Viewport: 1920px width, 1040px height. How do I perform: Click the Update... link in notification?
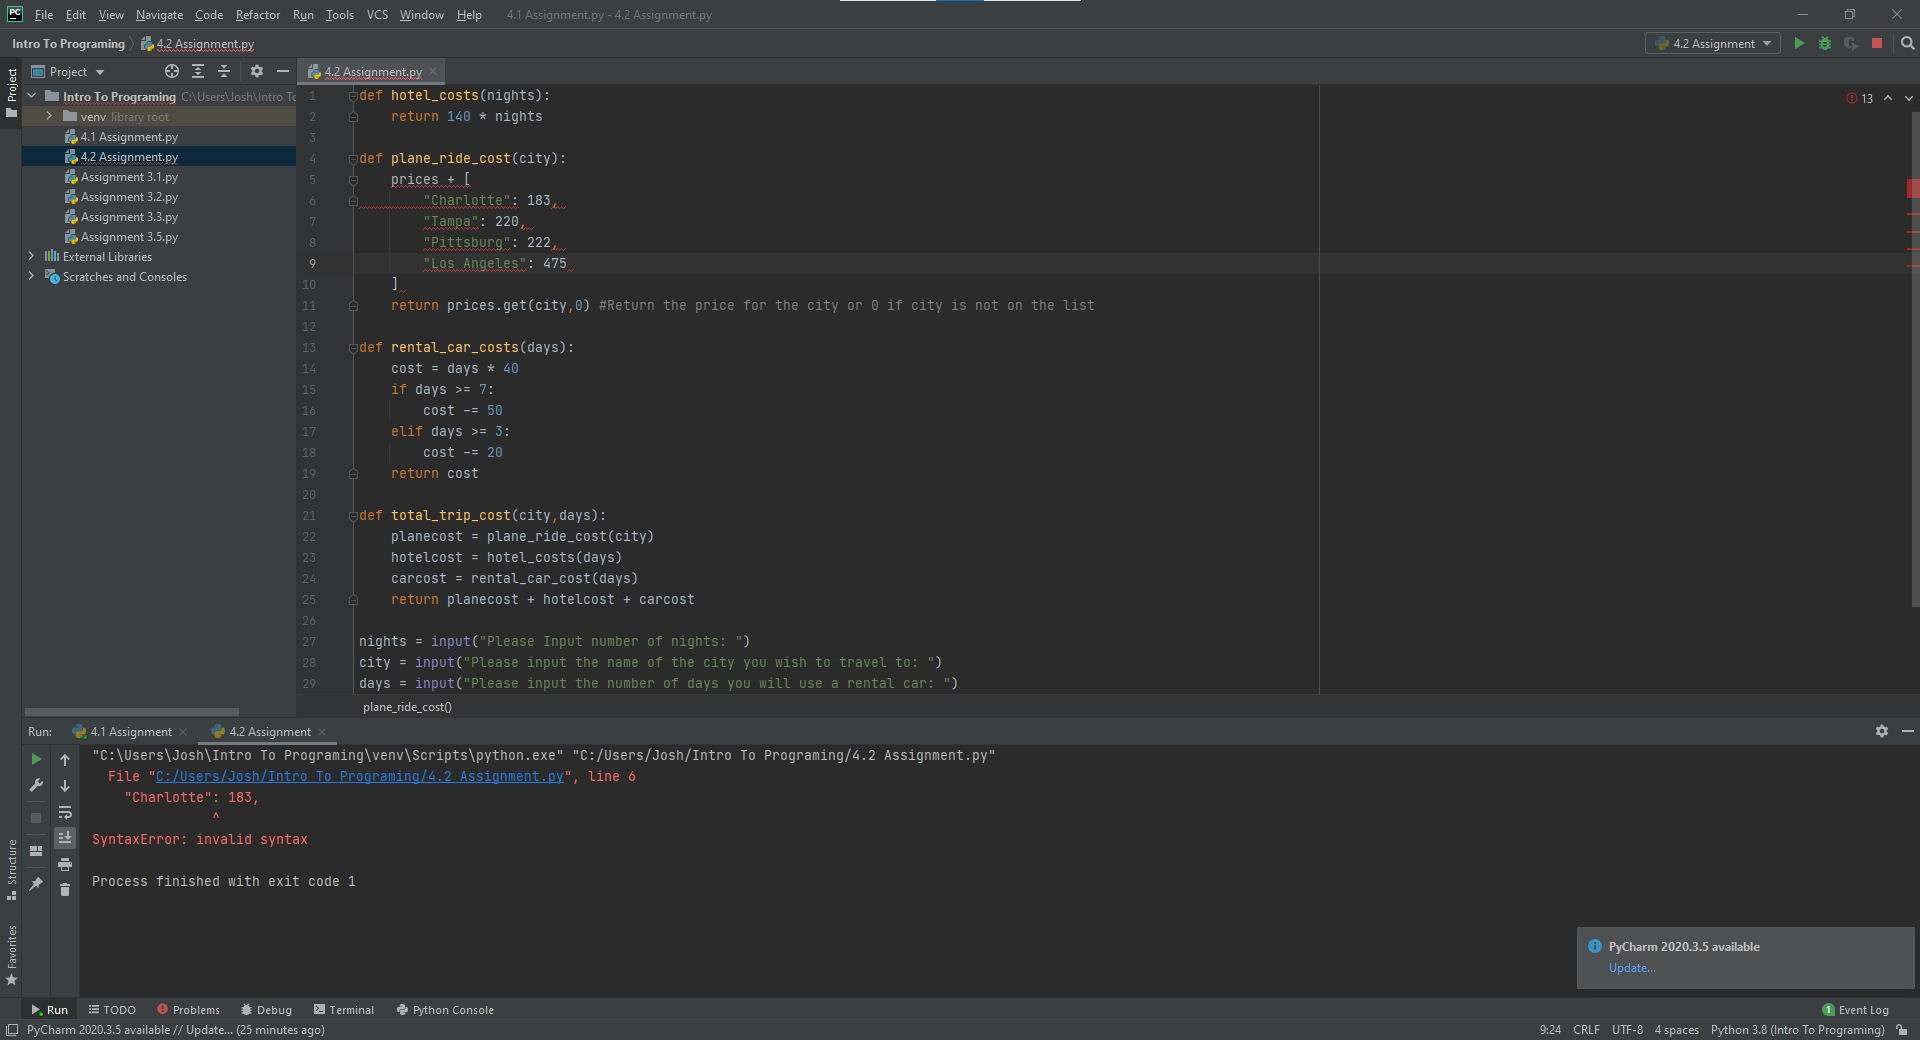point(1631,968)
